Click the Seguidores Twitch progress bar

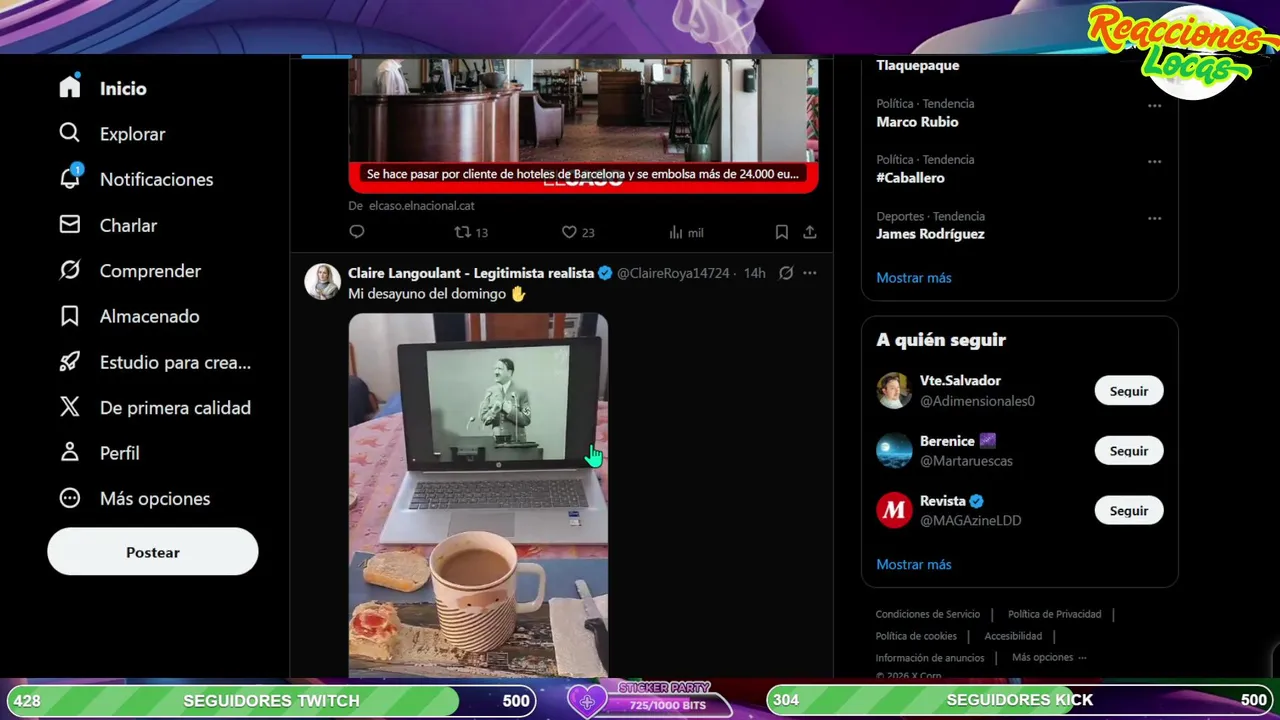[272, 700]
